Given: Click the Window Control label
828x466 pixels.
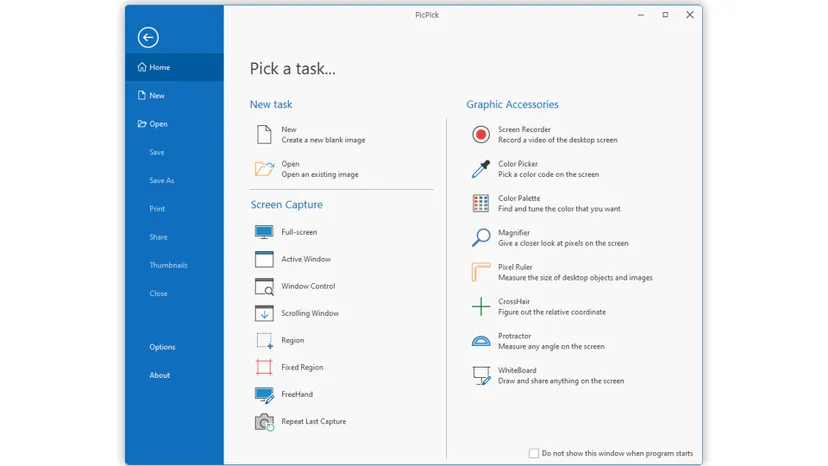Looking at the screenshot, I should tap(308, 286).
